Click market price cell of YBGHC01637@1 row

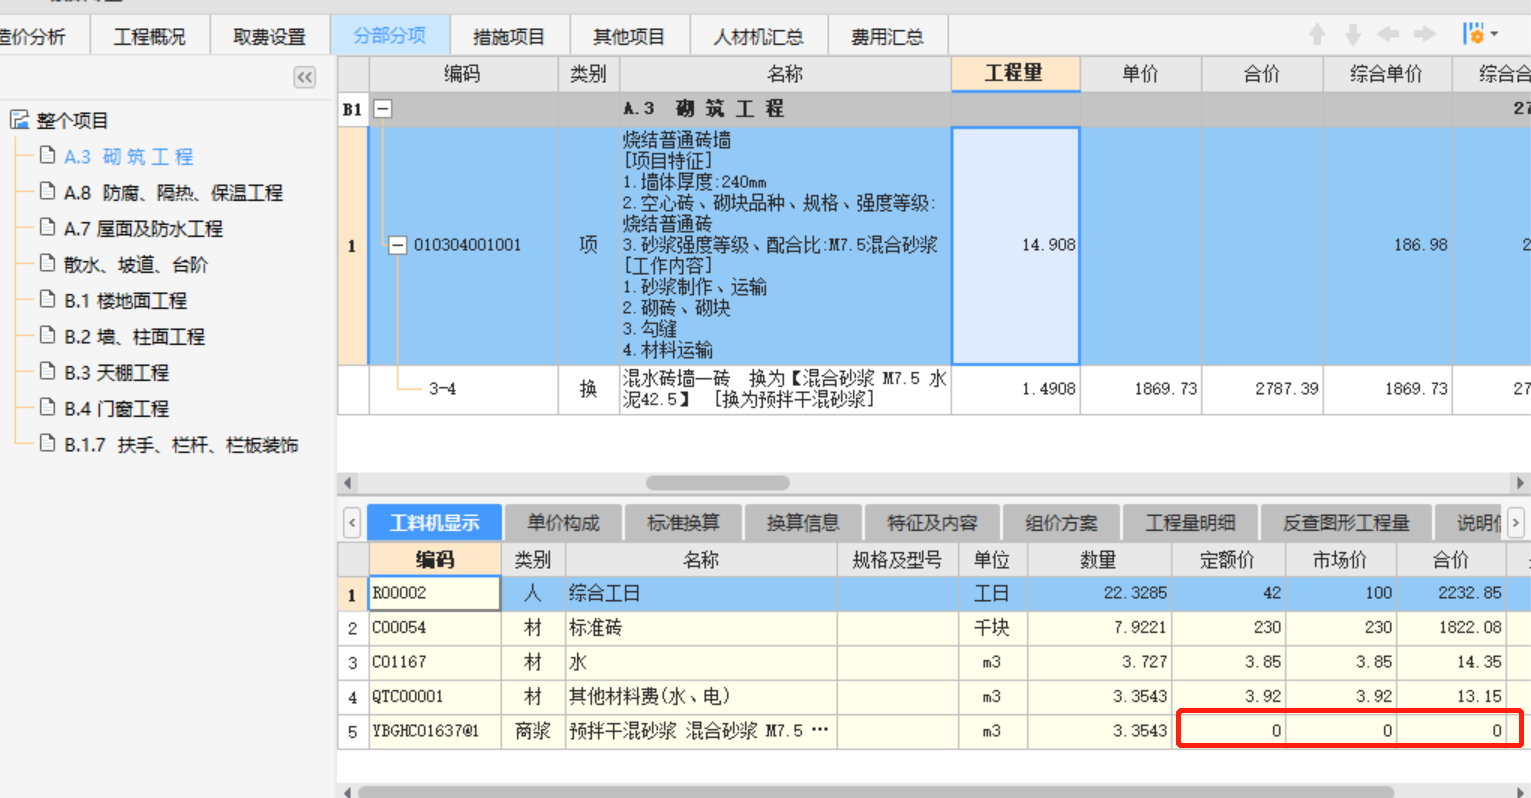click(1340, 731)
